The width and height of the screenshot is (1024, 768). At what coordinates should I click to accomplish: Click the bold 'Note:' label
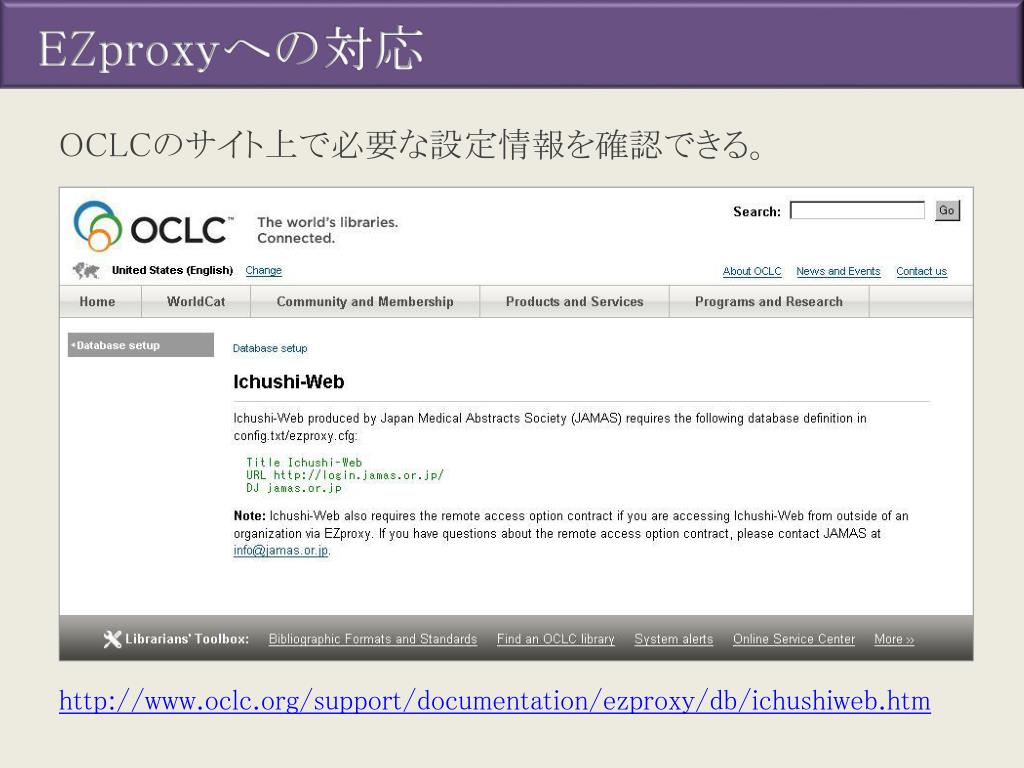click(249, 516)
